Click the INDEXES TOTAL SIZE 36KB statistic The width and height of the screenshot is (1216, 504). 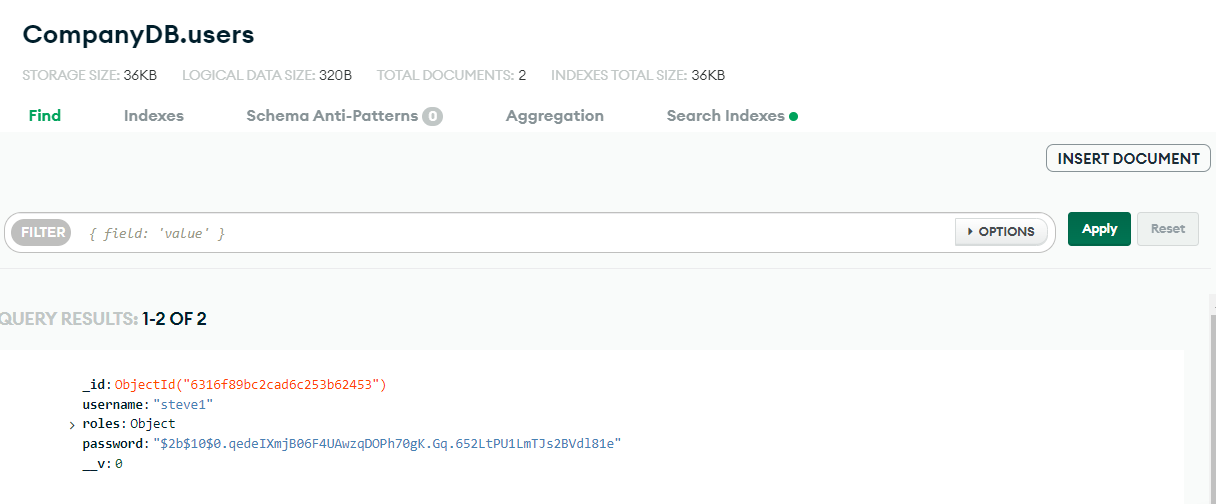click(638, 75)
